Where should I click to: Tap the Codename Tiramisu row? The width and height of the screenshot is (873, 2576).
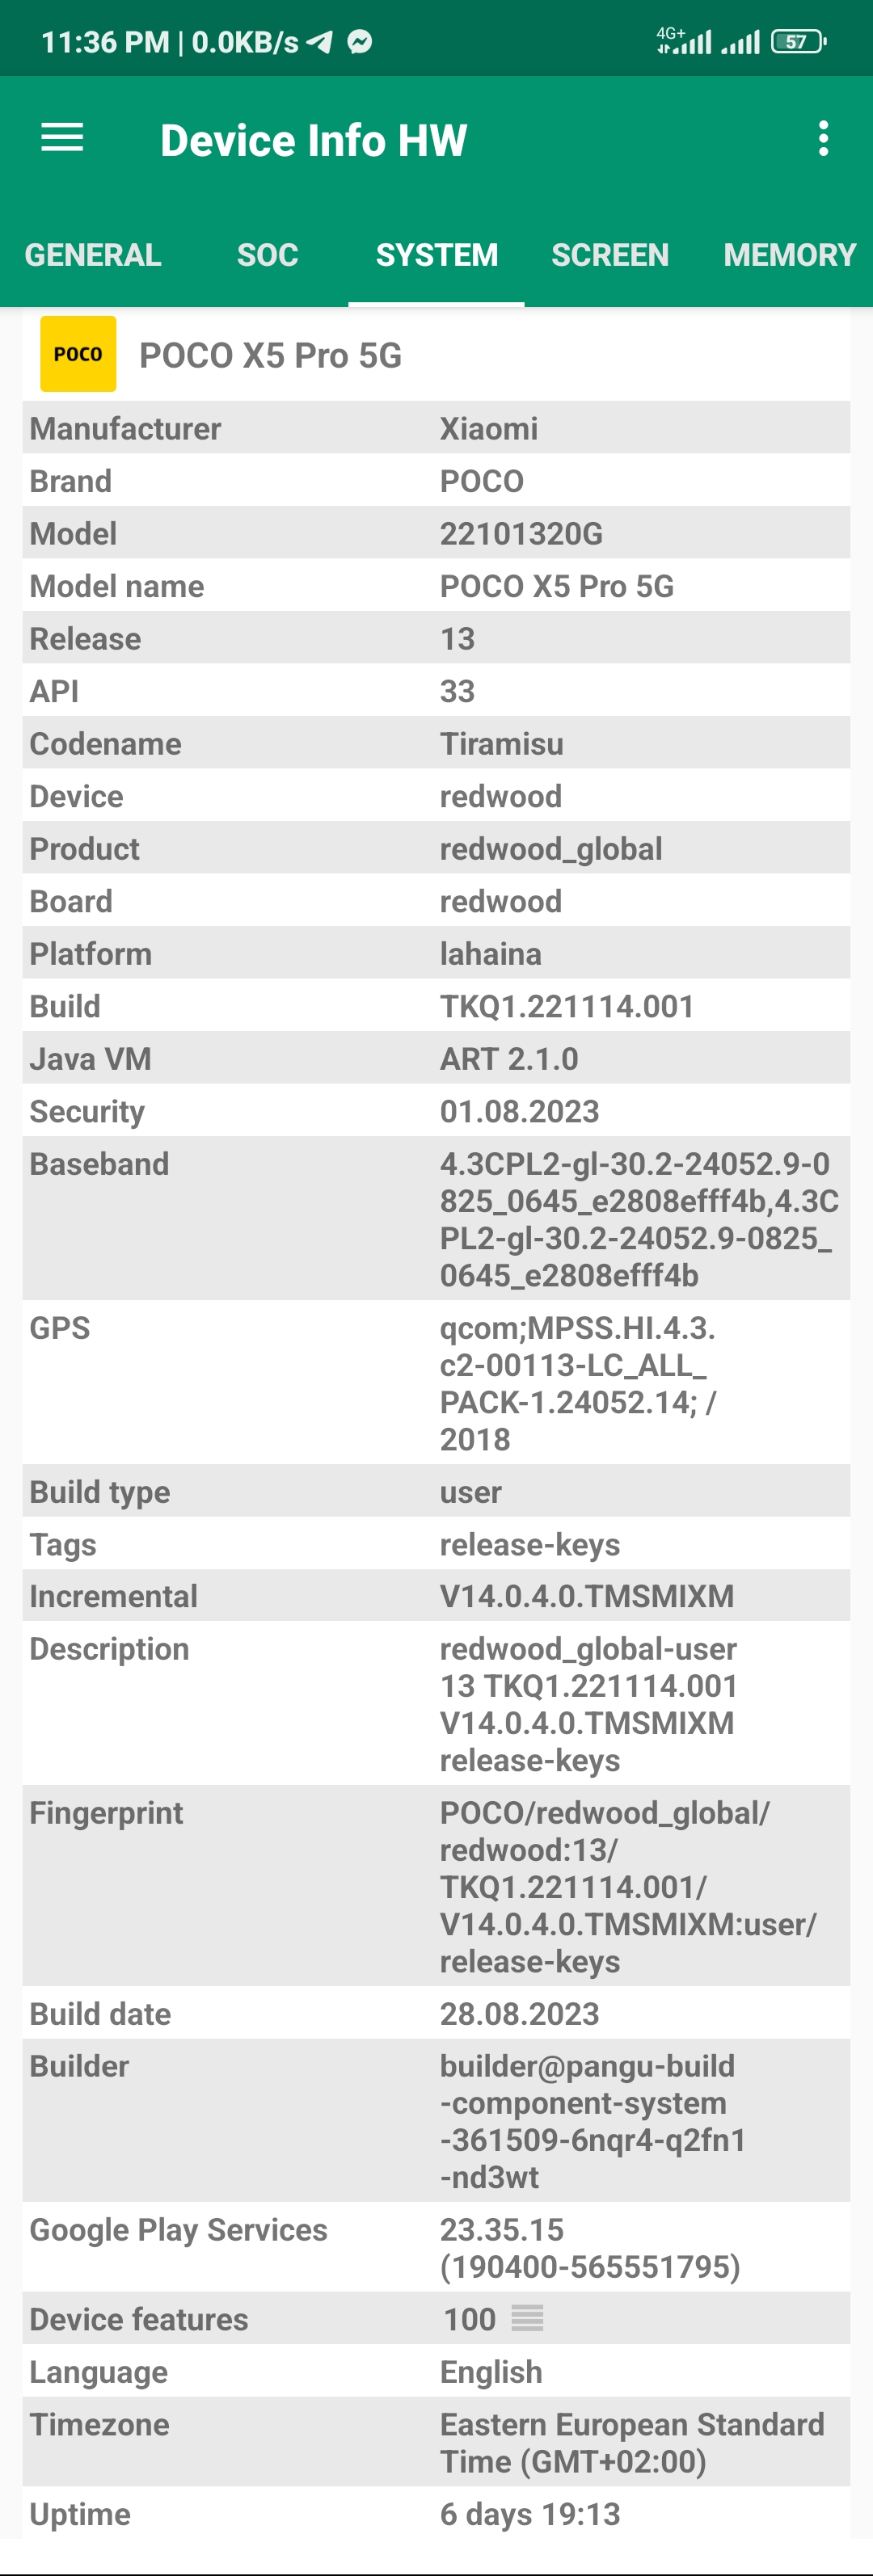pyautogui.click(x=436, y=743)
